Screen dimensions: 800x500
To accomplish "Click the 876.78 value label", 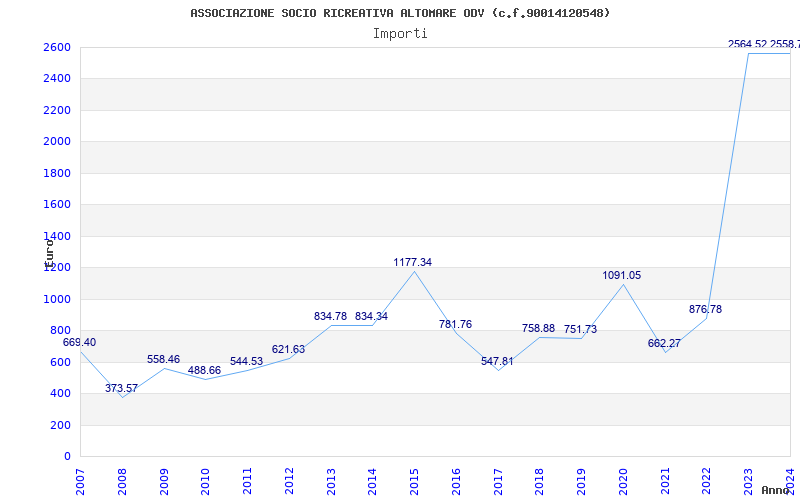I will (x=705, y=309).
